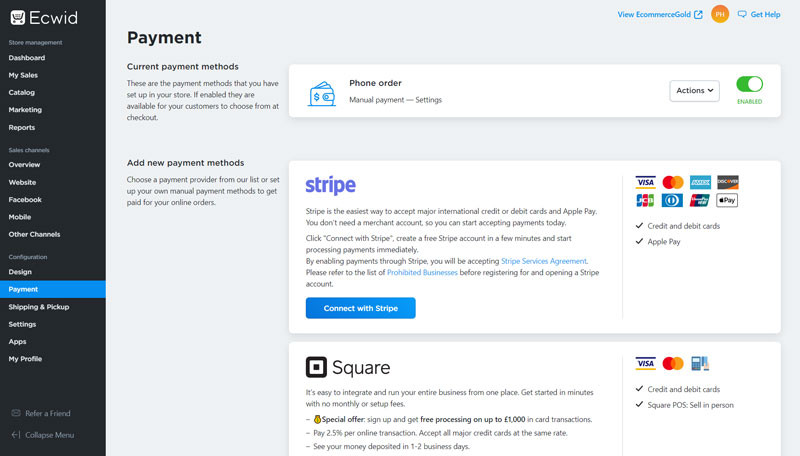Image resolution: width=800 pixels, height=456 pixels.
Task: Click the Get Help chat bubble icon
Action: [x=742, y=14]
